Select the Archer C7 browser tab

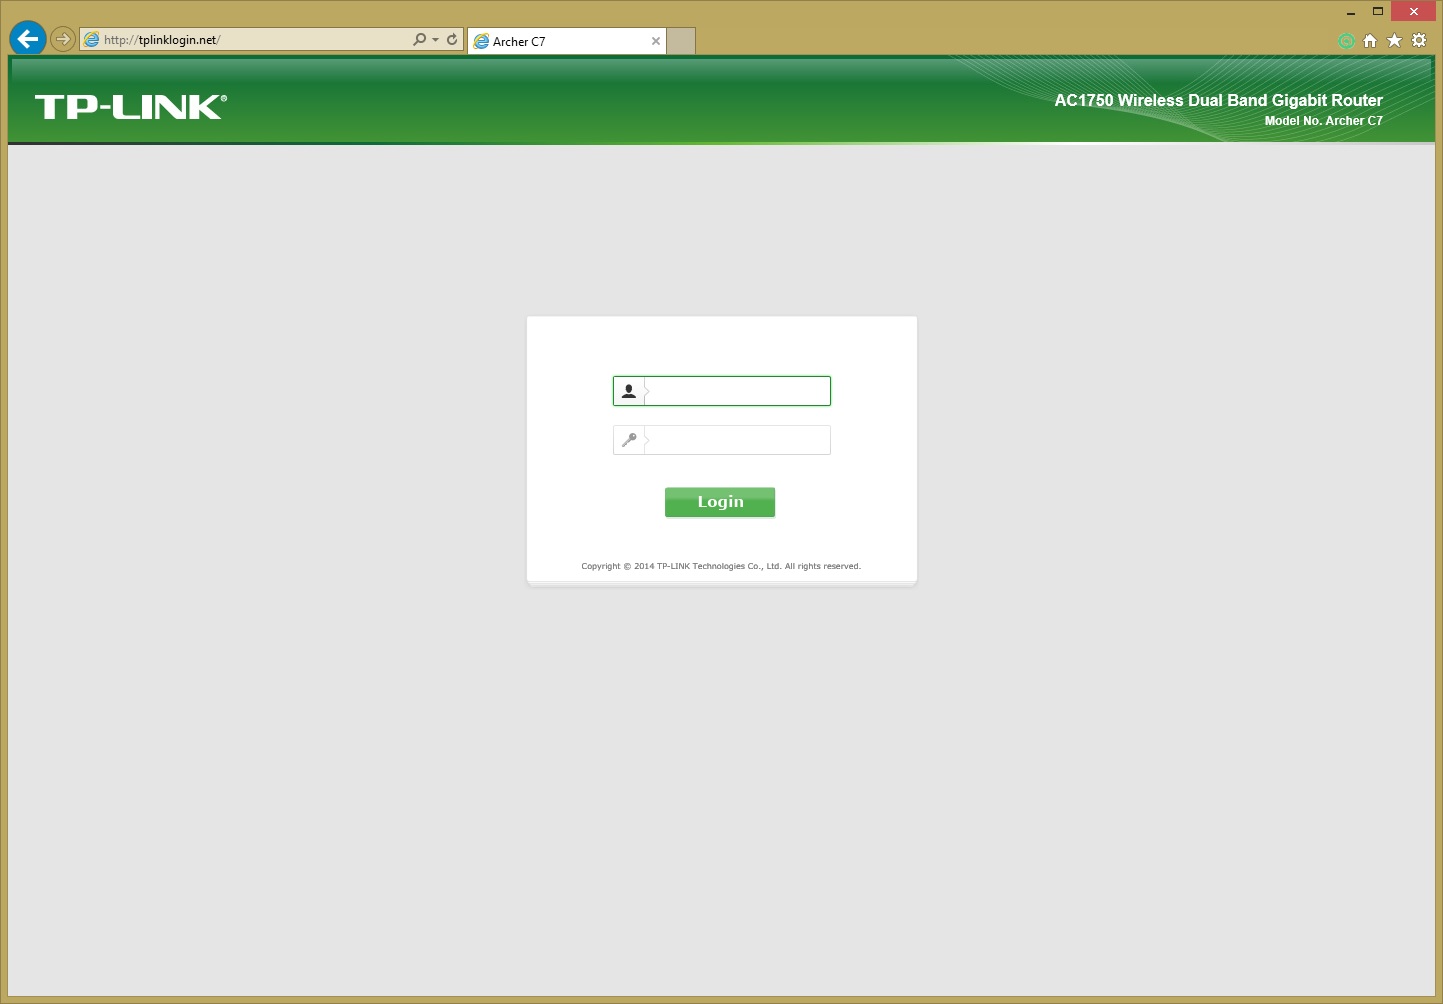(x=566, y=41)
